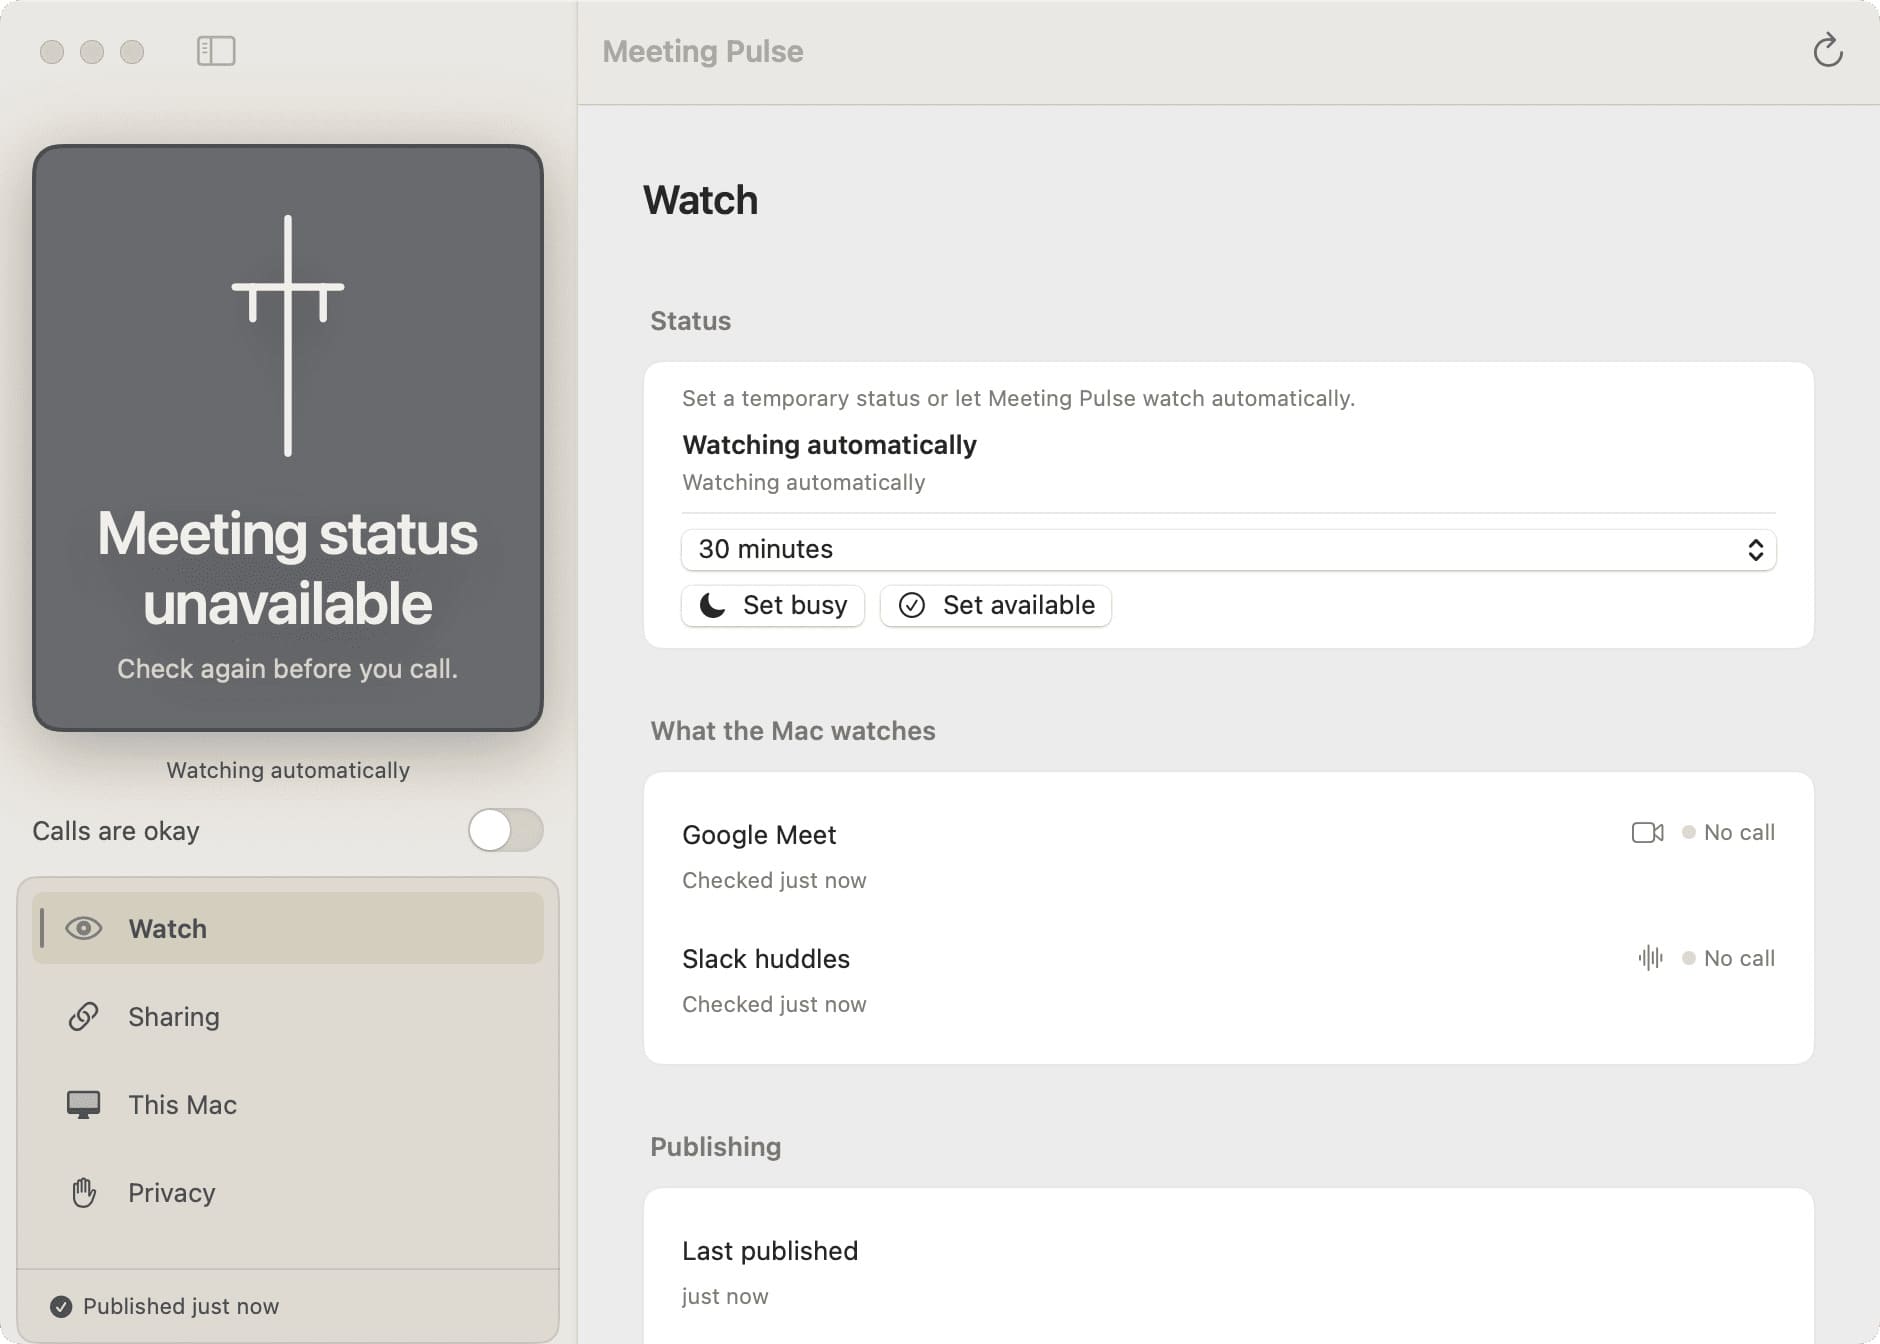The image size is (1880, 1344).
Task: Click the Slack huddles row label
Action: [x=766, y=959]
